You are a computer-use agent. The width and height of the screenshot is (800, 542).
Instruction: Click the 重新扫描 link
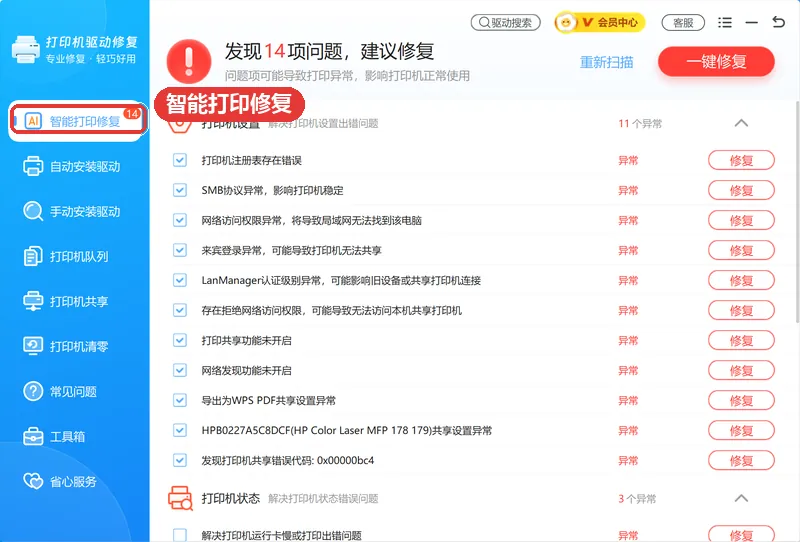pyautogui.click(x=607, y=62)
